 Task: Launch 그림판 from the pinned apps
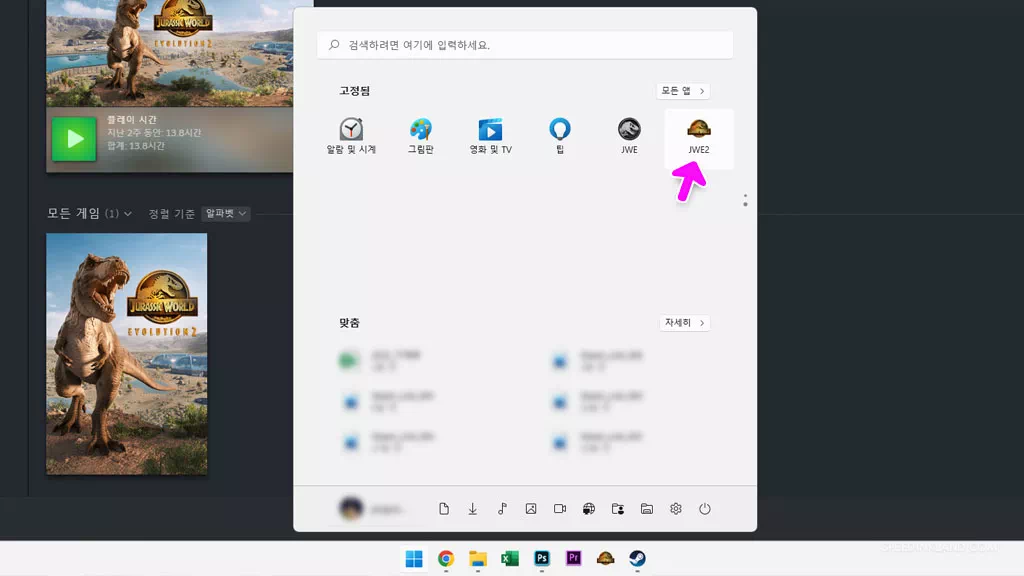click(x=421, y=136)
